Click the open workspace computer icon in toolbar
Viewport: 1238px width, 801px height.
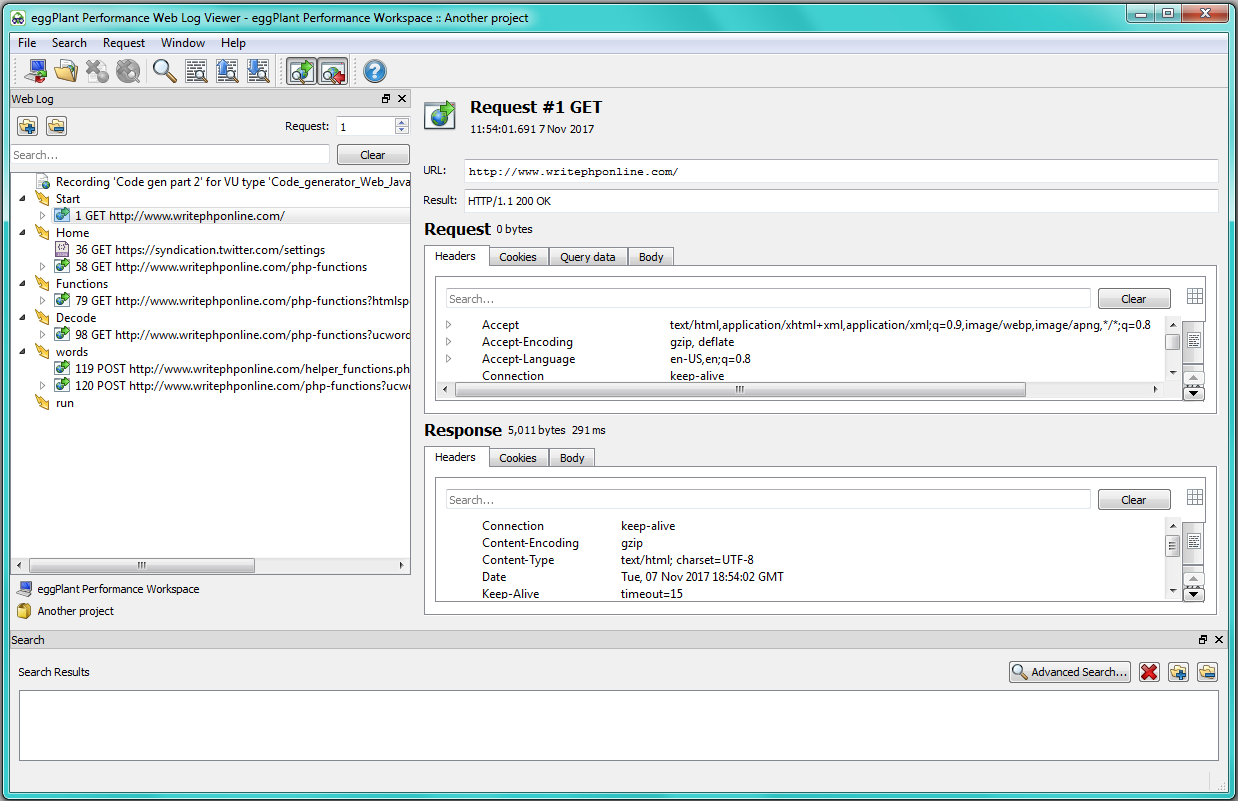tap(37, 71)
